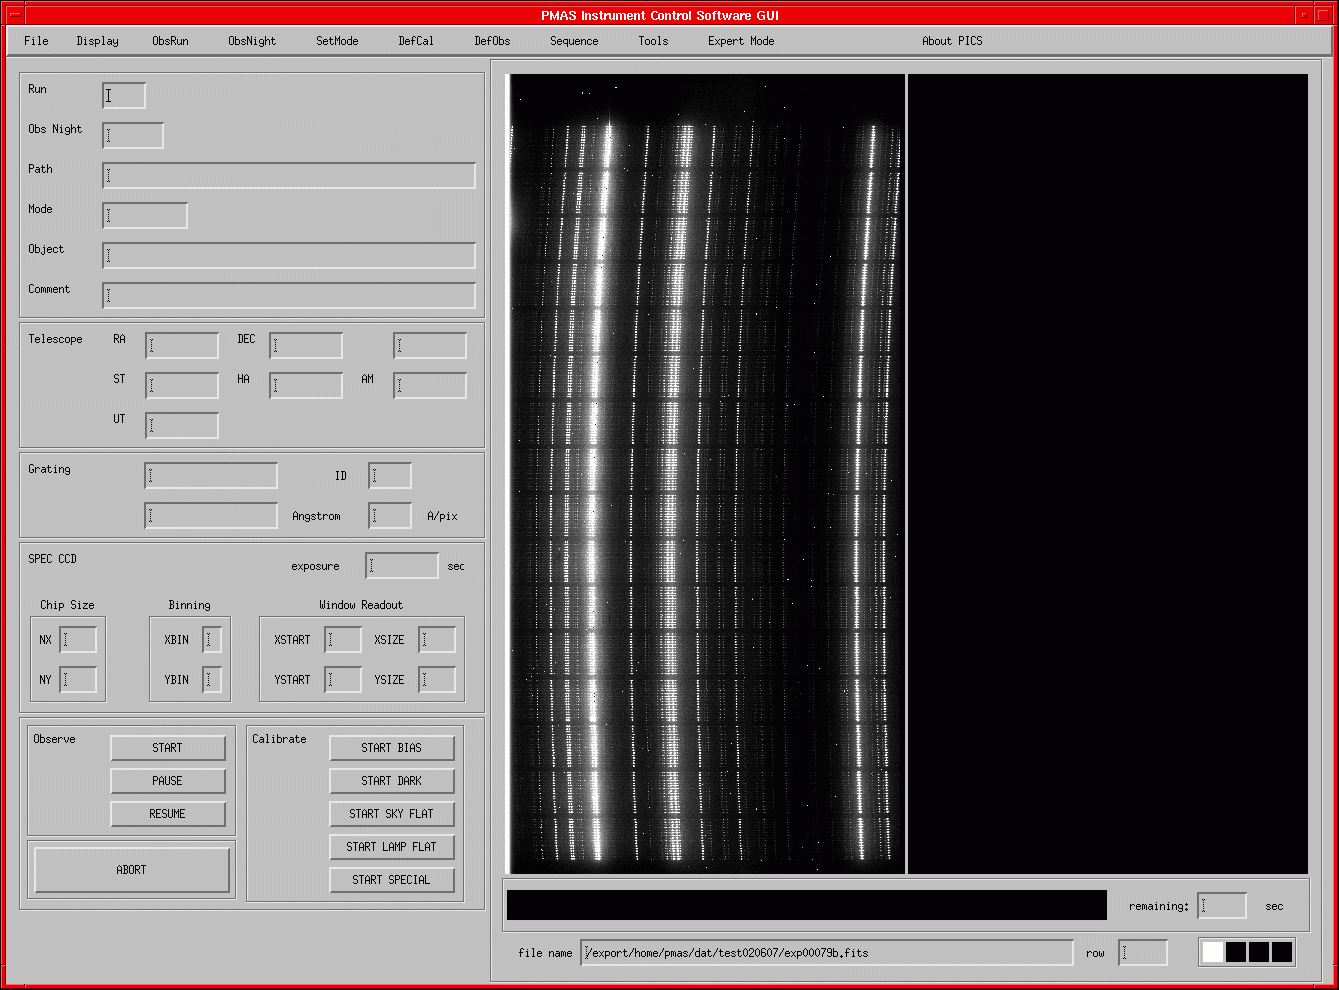Click the file name path field
Screen dimensions: 1339x990
coord(826,953)
